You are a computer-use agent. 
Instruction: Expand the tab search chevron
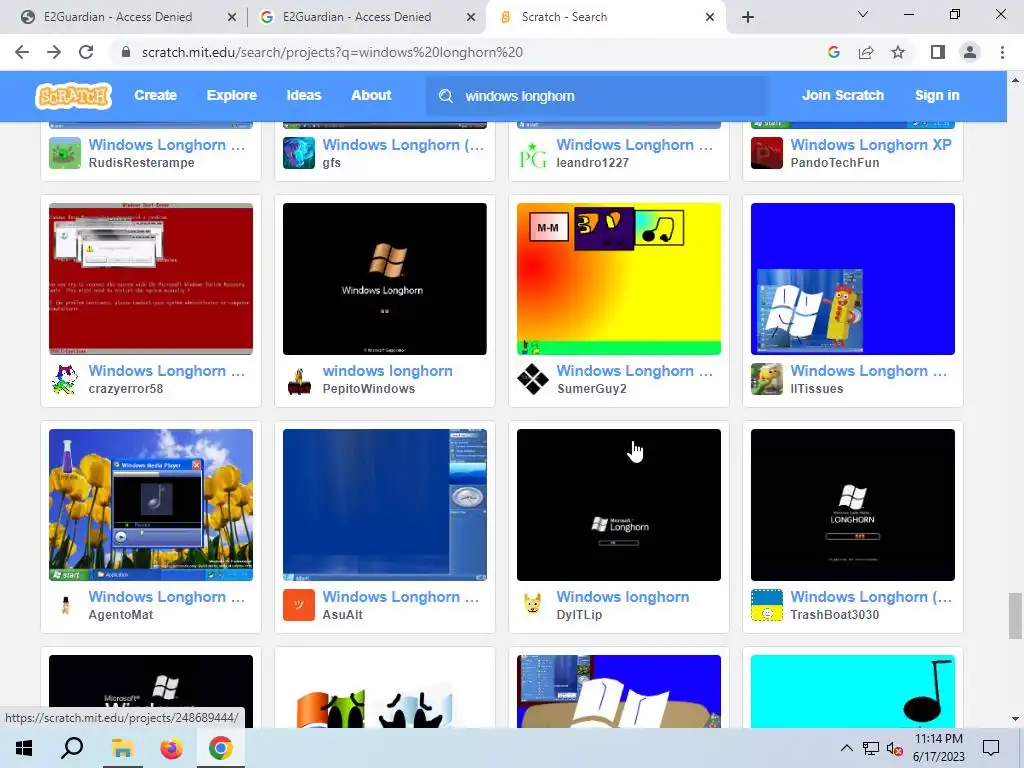coord(863,14)
